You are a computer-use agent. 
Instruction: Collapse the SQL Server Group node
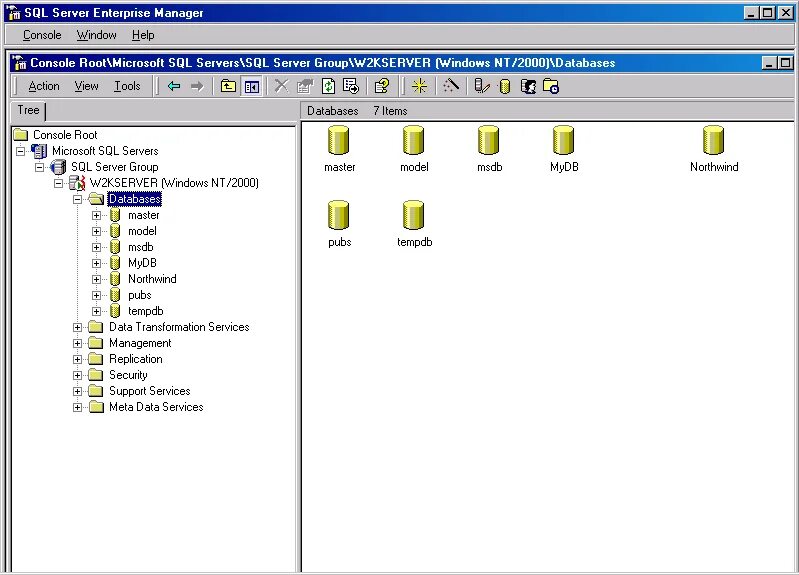[x=39, y=167]
